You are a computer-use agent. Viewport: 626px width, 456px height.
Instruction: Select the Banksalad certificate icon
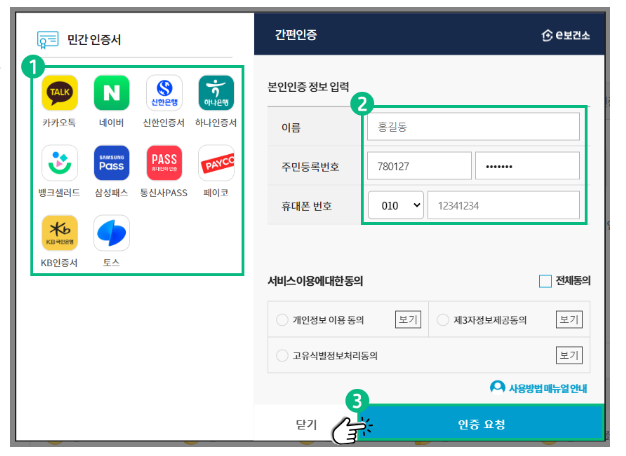59,163
